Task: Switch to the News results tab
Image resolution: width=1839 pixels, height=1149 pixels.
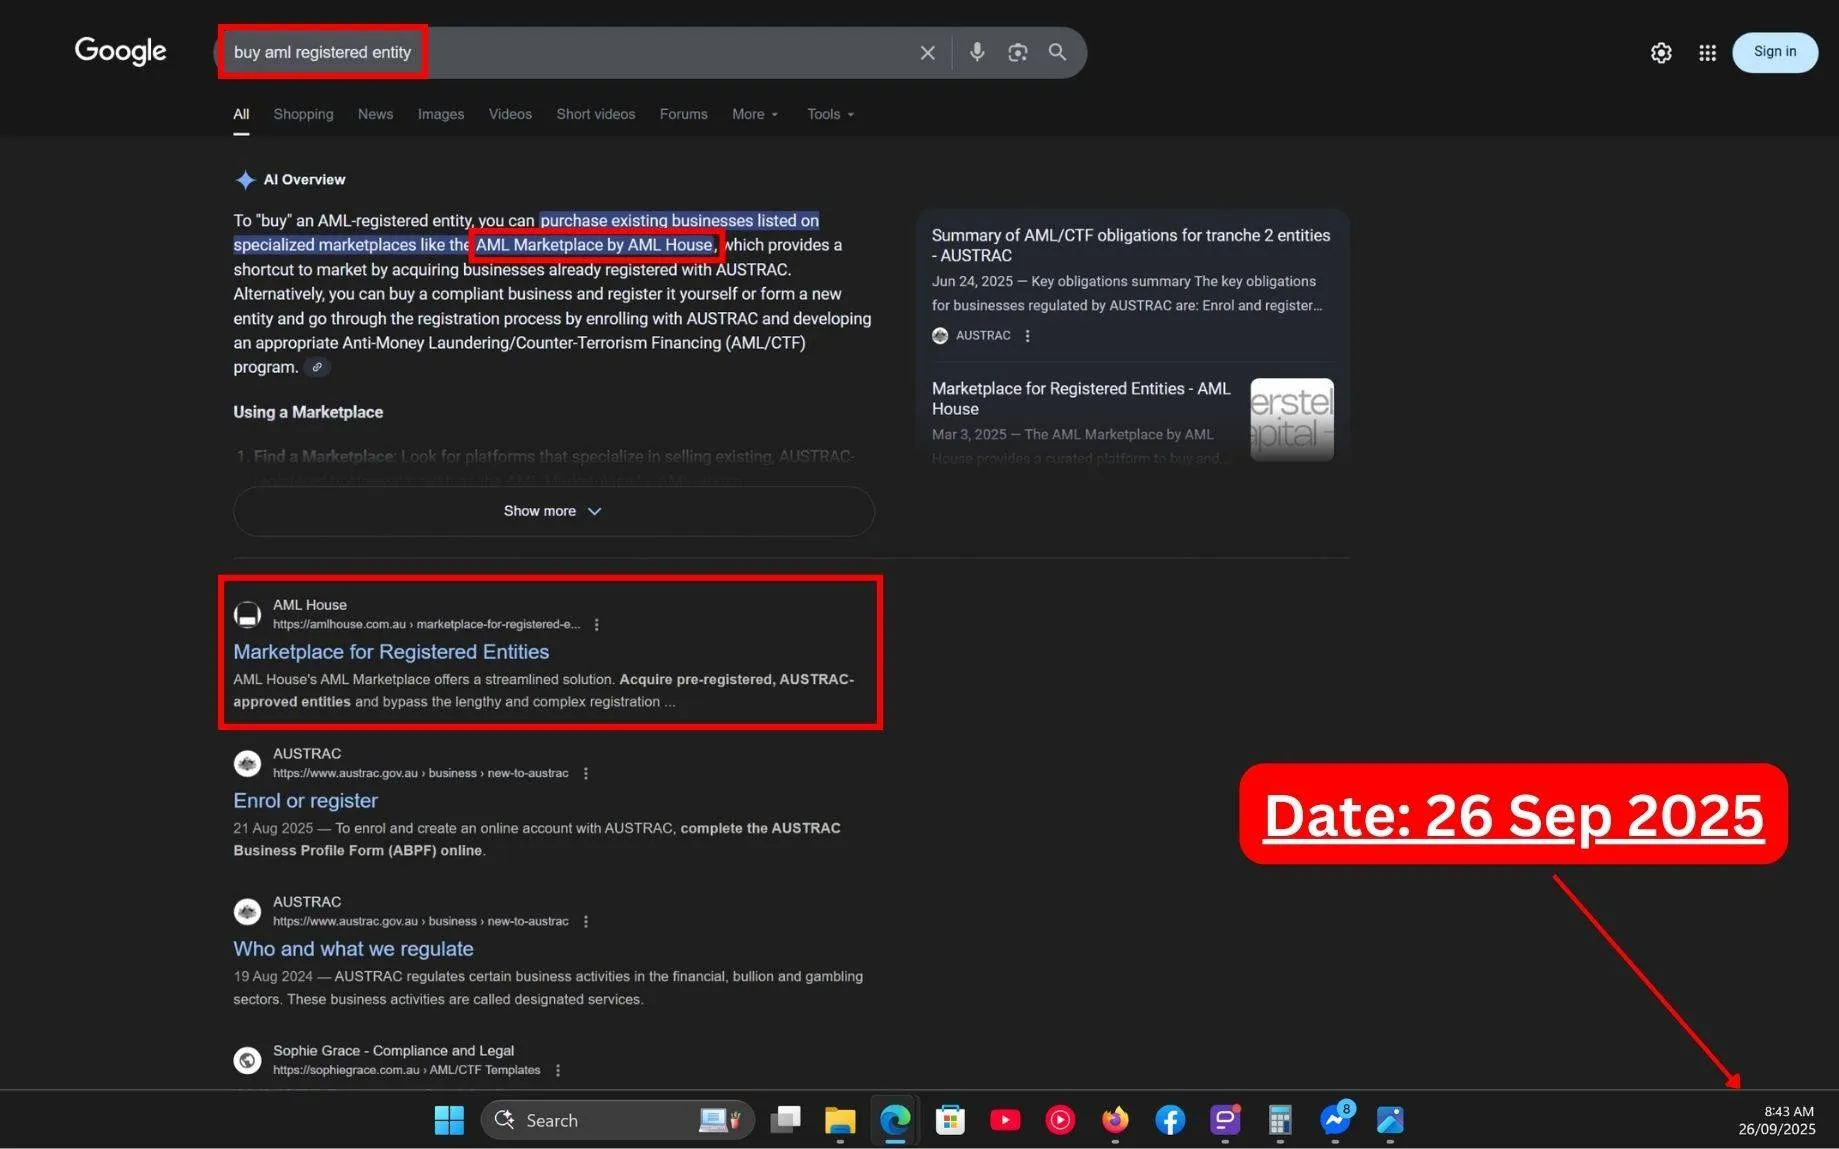Action: click(375, 114)
